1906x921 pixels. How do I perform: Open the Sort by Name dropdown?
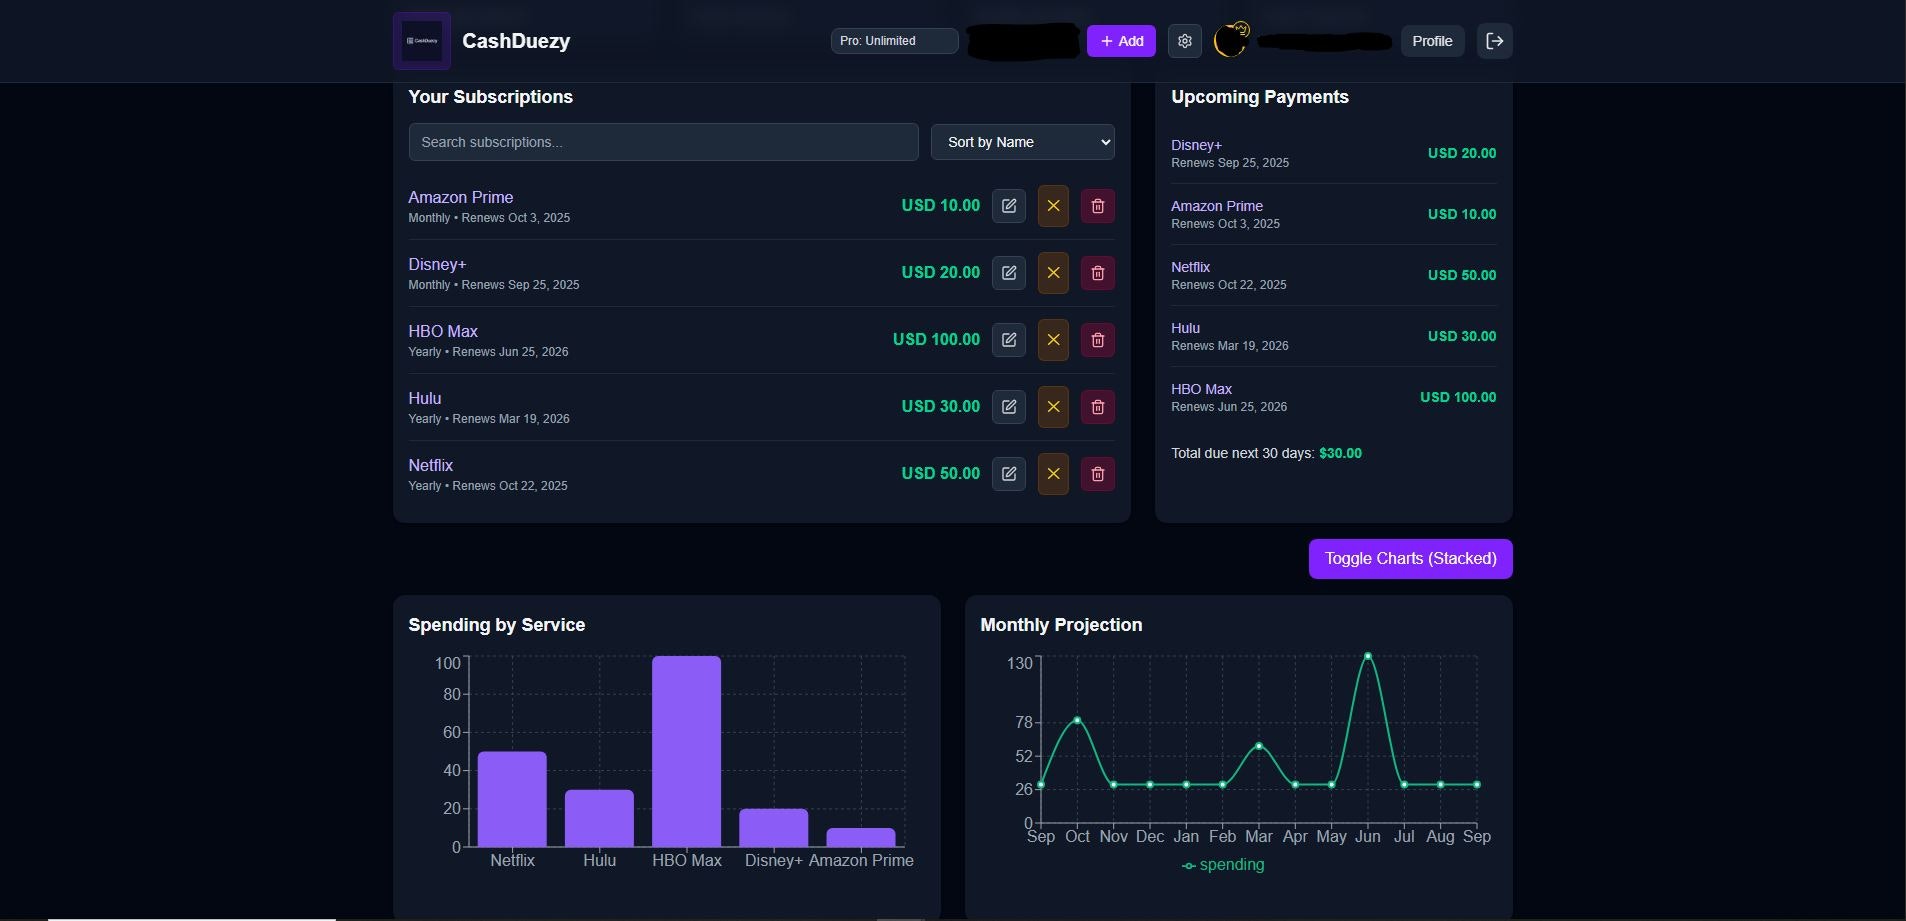click(x=1023, y=142)
